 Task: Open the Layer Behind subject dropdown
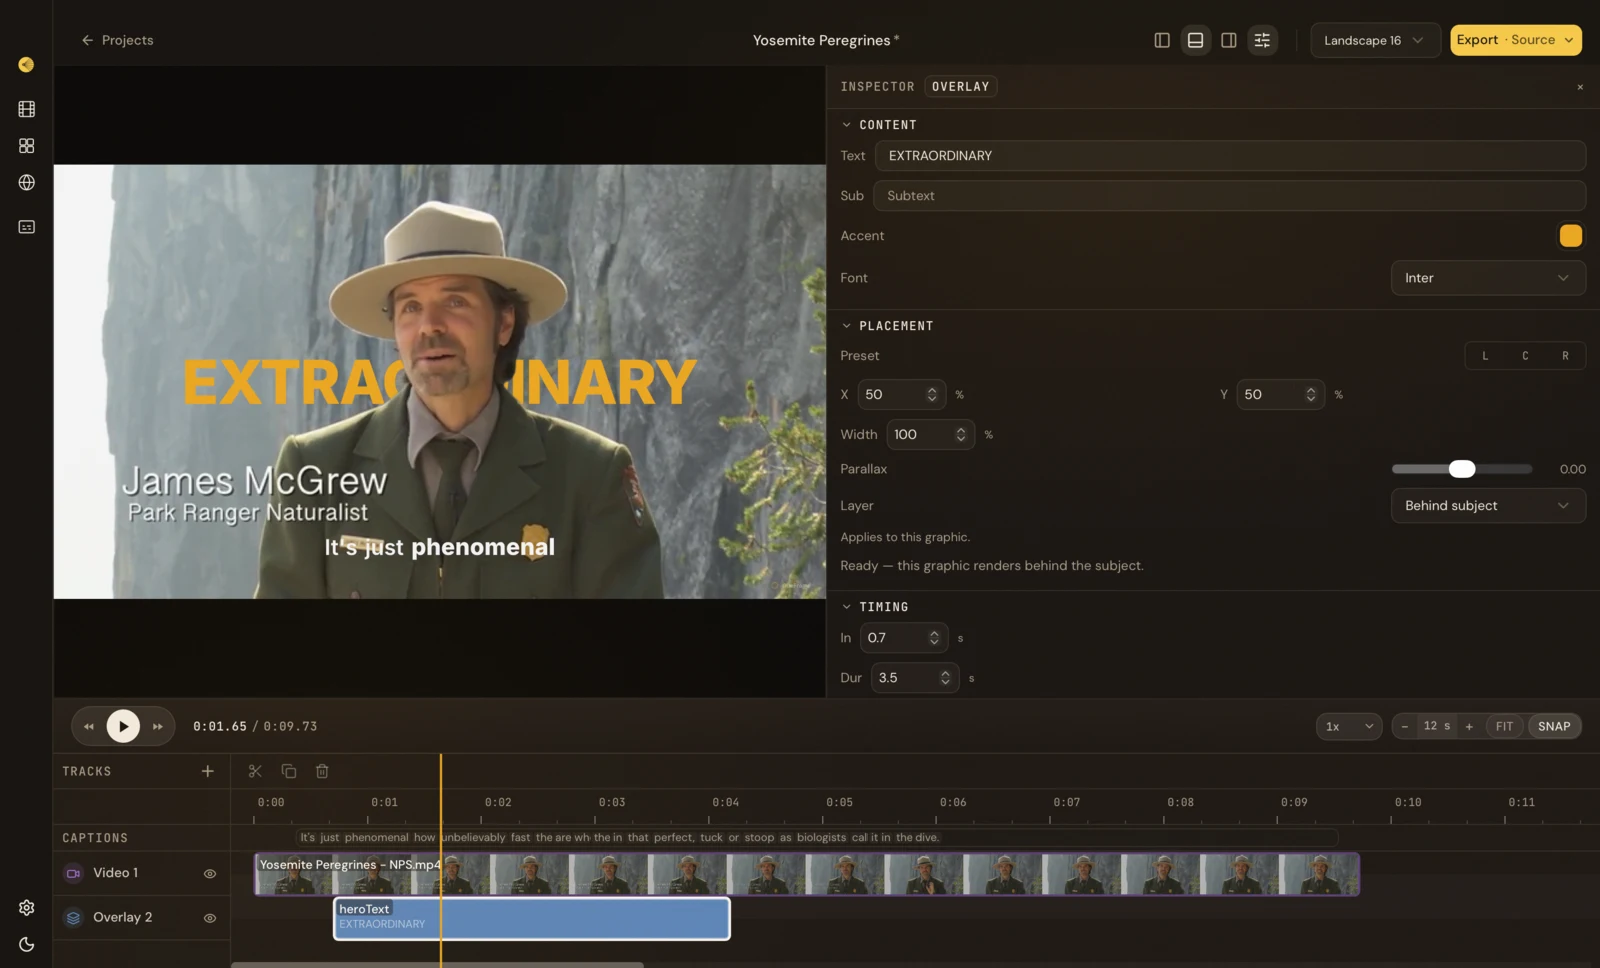tap(1488, 506)
